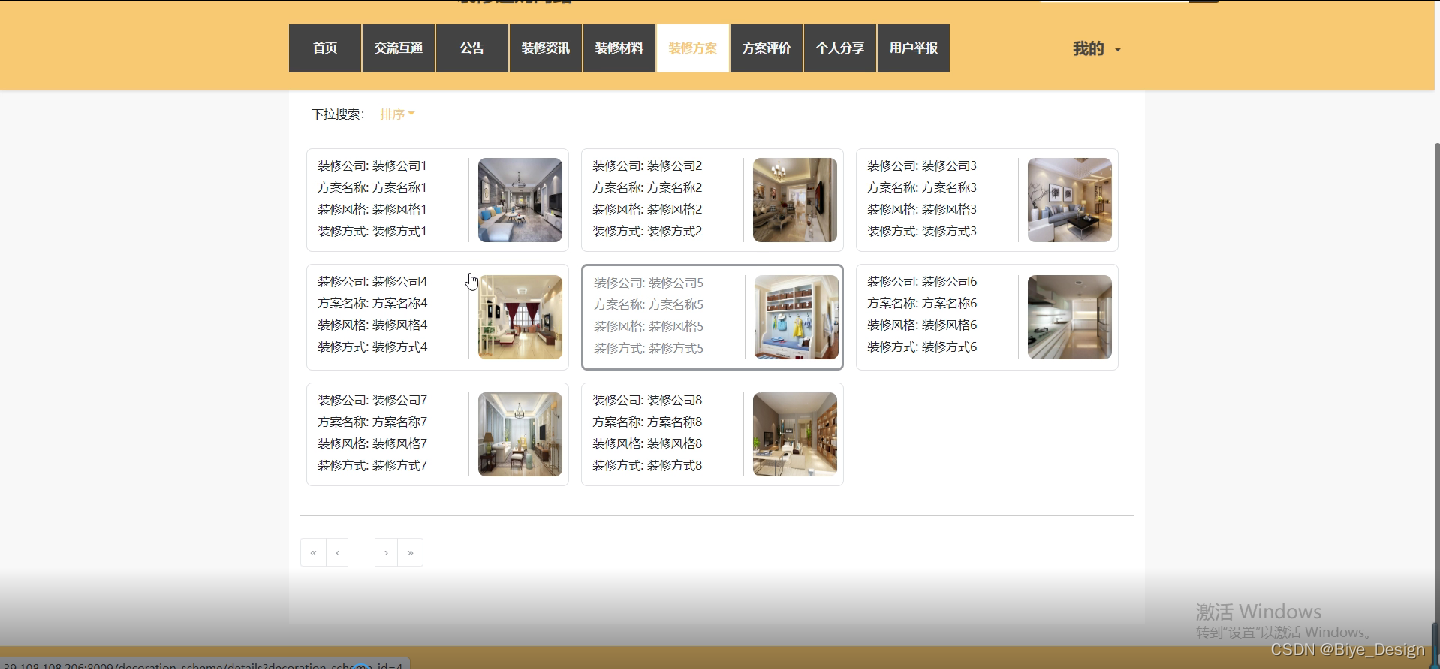1440x669 pixels.
Task: Click the text 方案名称4
Action: click(400, 303)
